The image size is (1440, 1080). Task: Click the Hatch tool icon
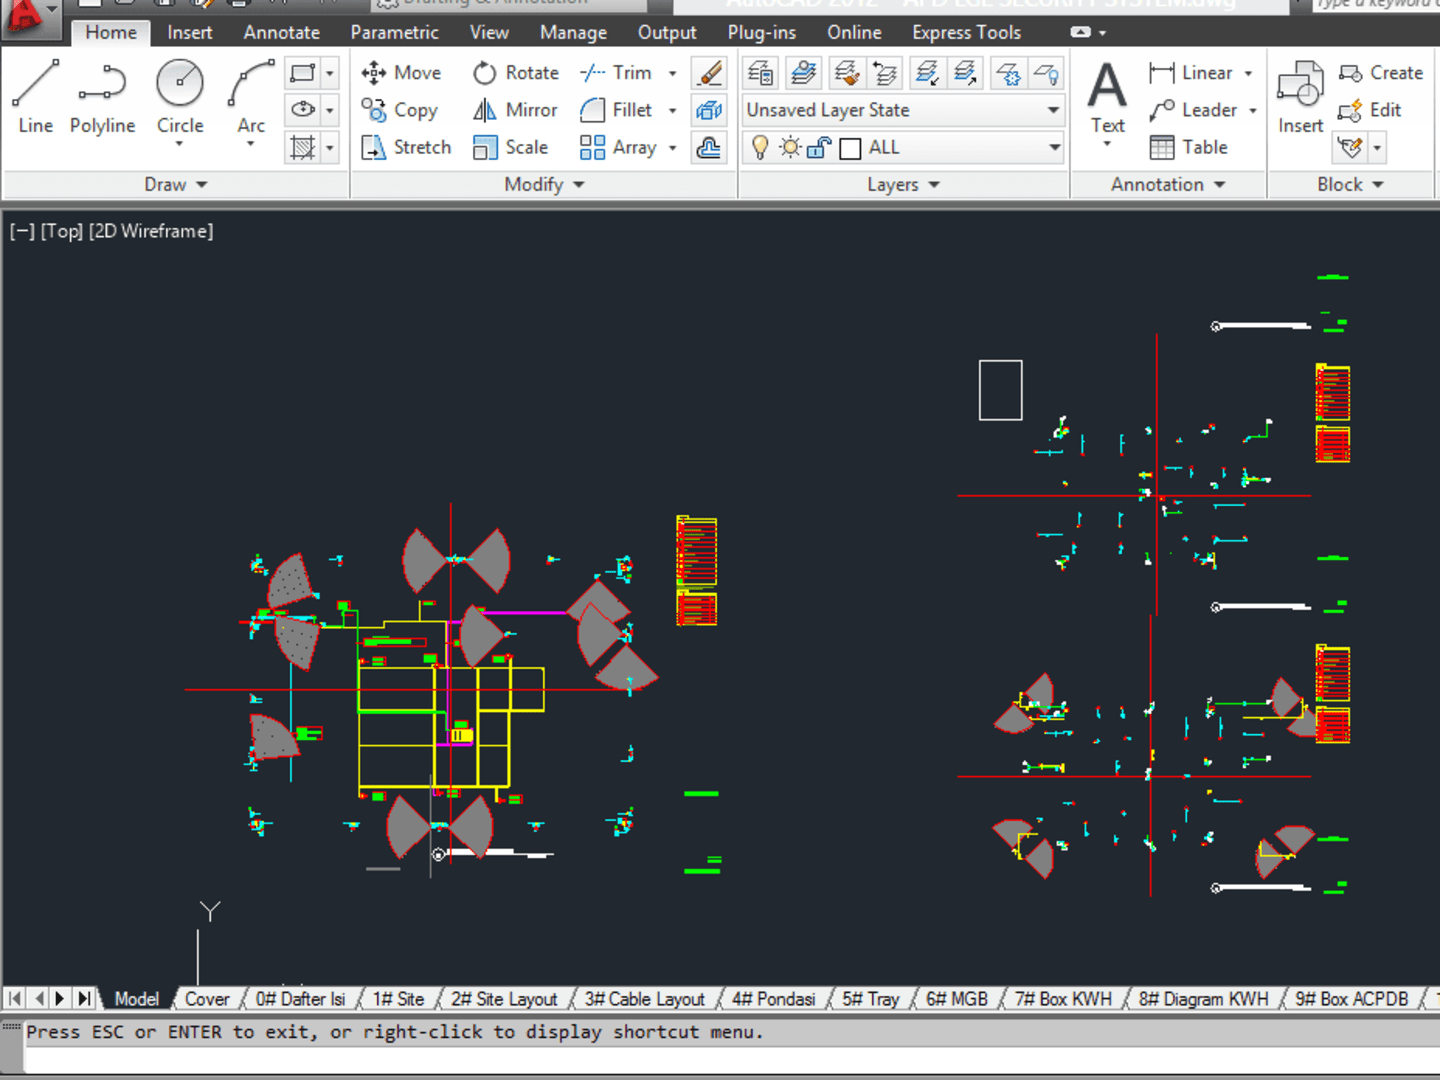click(302, 148)
